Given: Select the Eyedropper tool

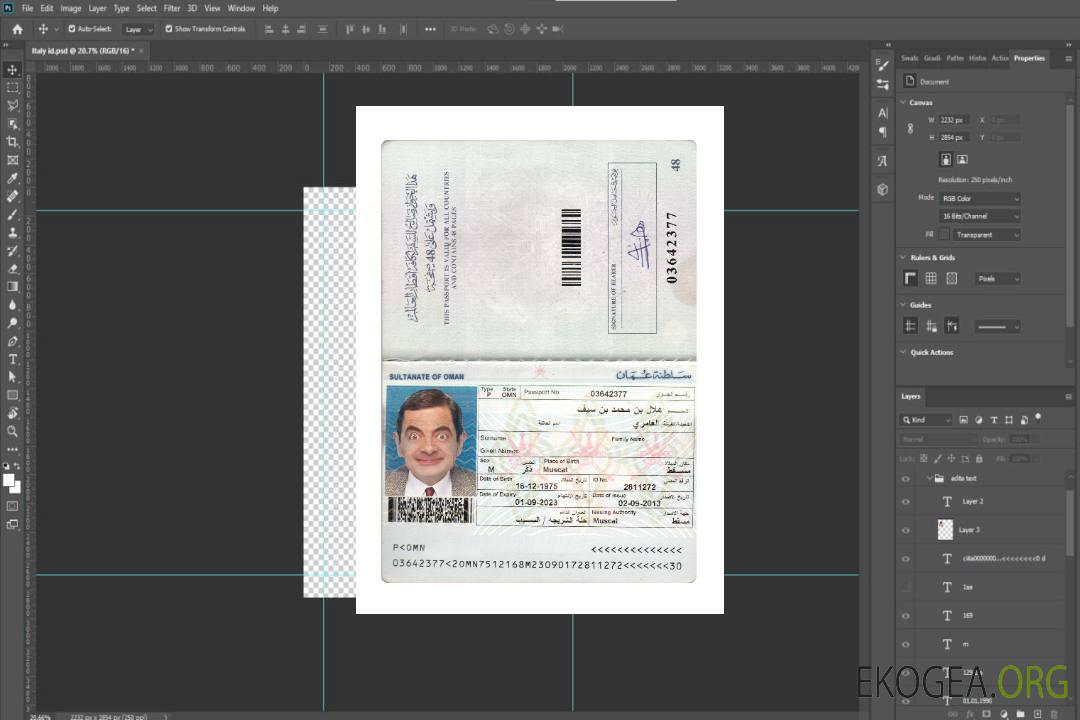Looking at the screenshot, I should [x=12, y=178].
